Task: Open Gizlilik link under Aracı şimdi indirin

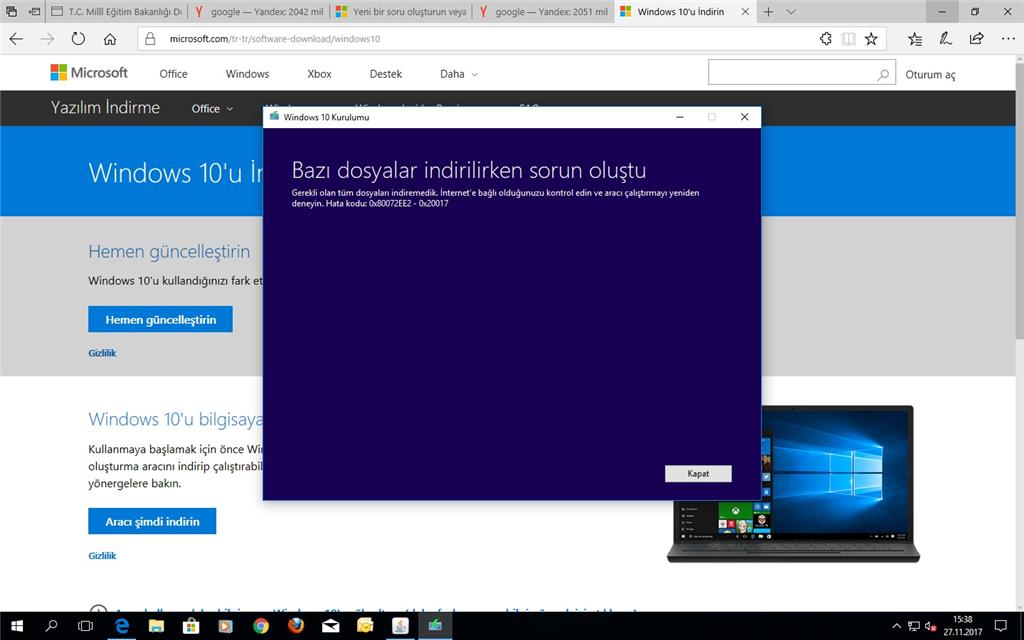Action: (102, 555)
